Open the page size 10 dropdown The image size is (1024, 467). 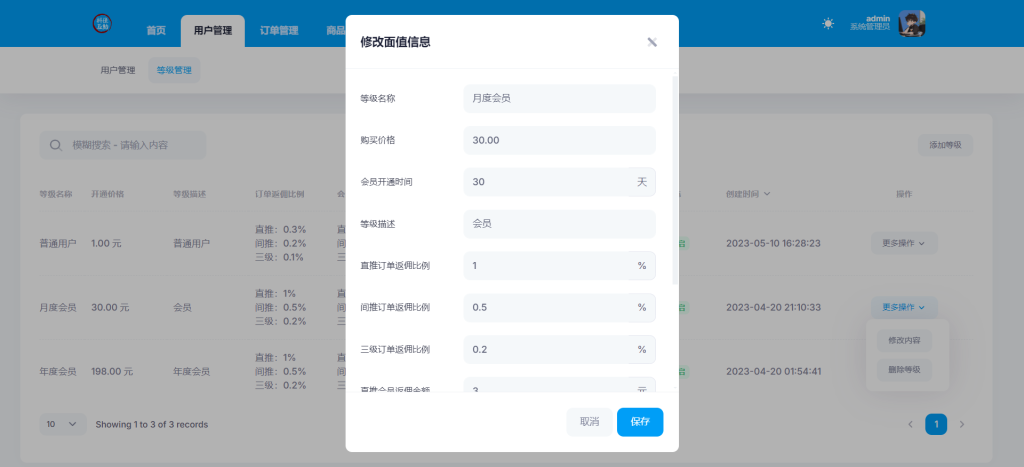pos(63,425)
